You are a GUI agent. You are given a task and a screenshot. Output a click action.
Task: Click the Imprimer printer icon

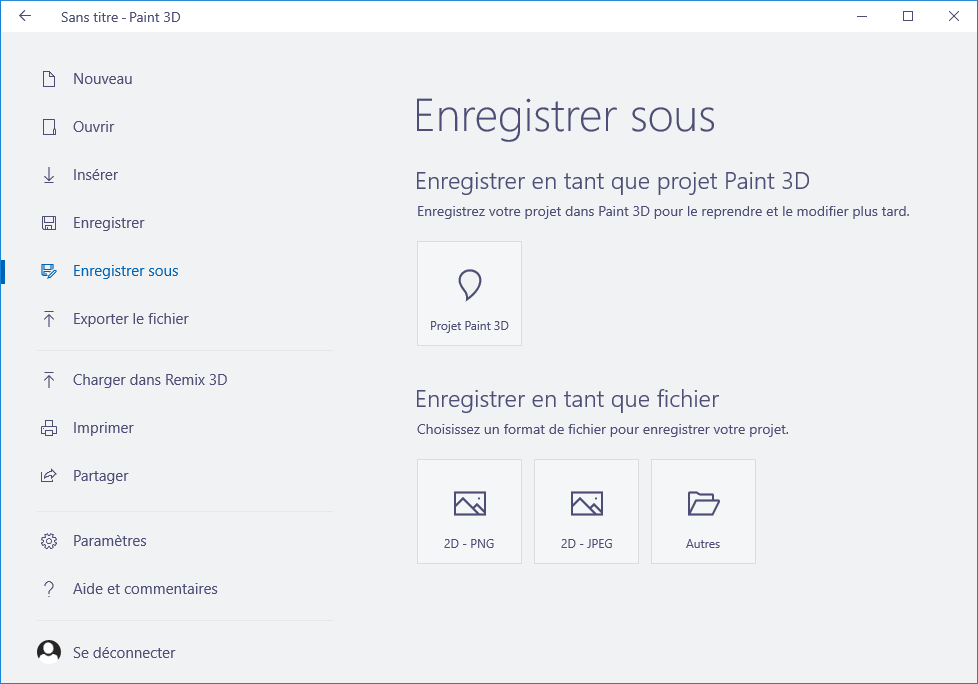49,428
